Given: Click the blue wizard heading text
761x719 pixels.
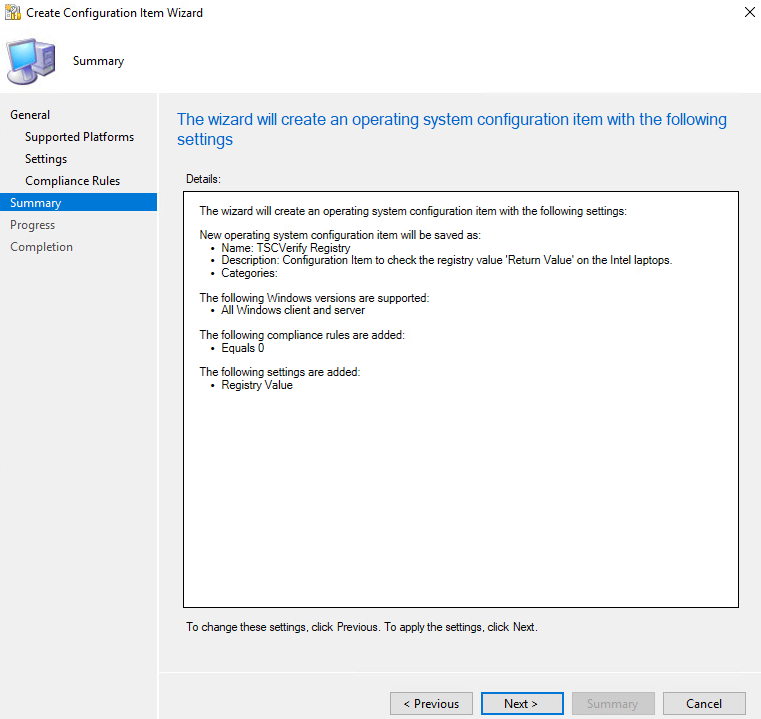Looking at the screenshot, I should pos(451,129).
